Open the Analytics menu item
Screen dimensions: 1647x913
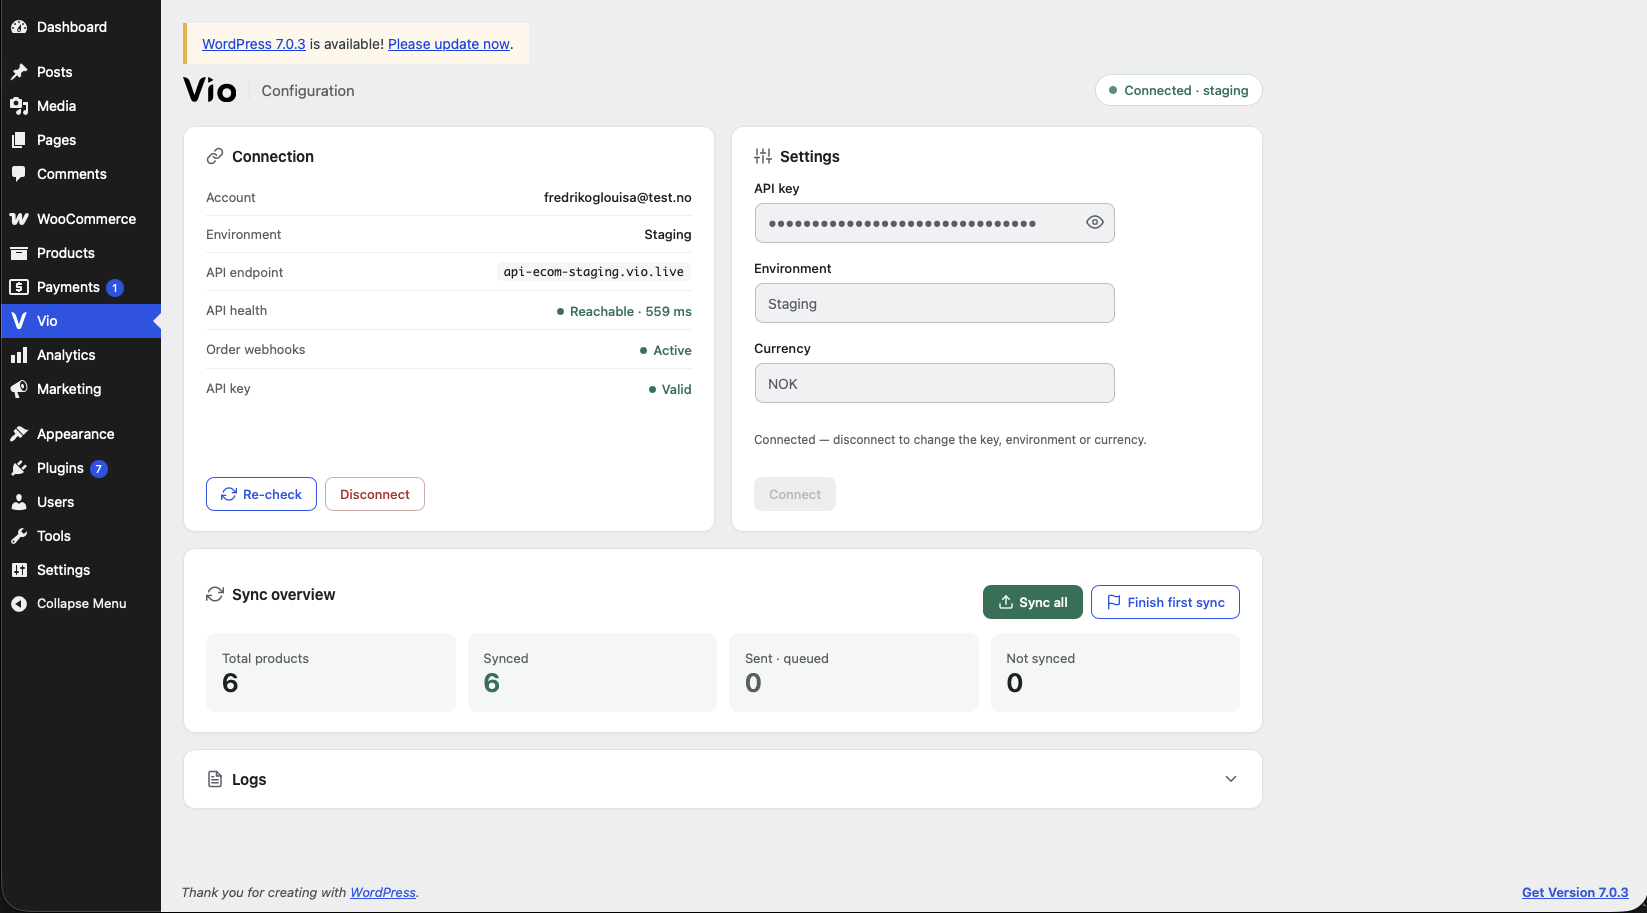point(80,355)
